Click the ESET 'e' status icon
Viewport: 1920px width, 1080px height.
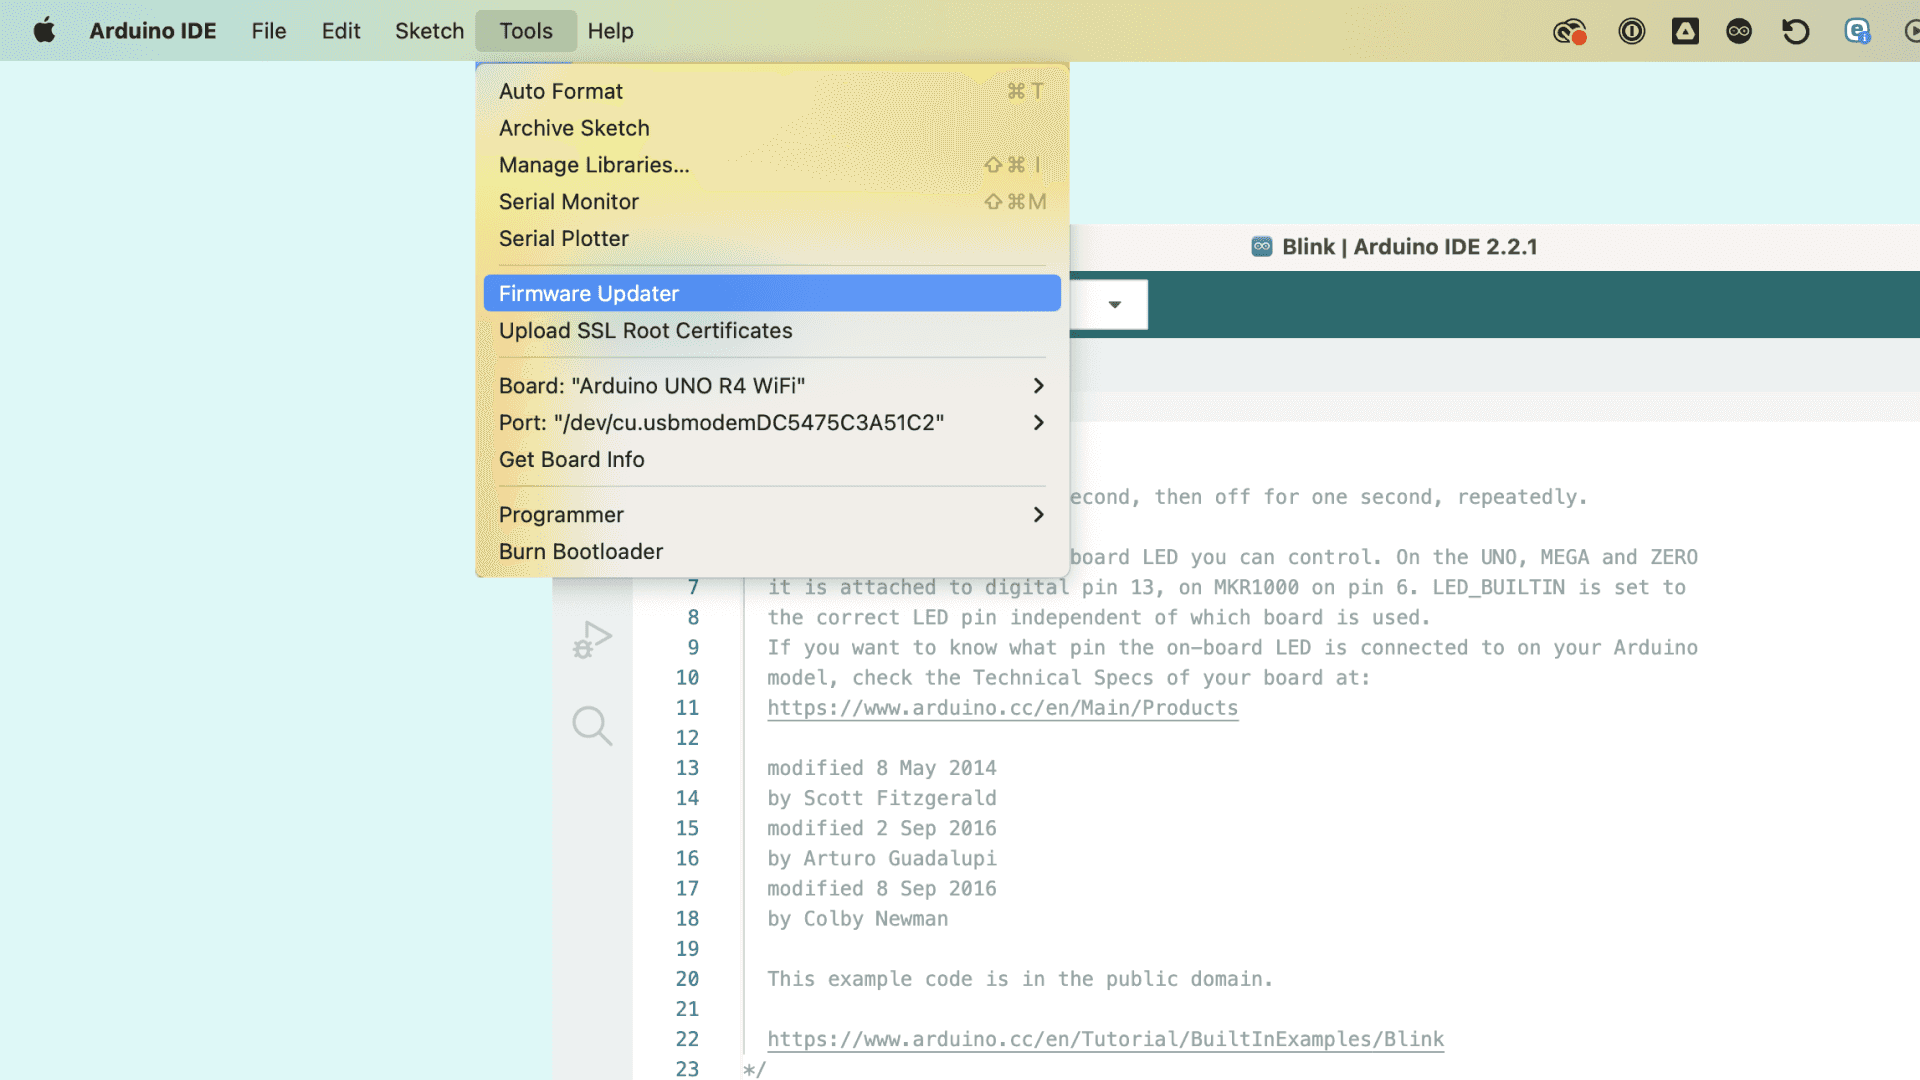pos(1857,31)
